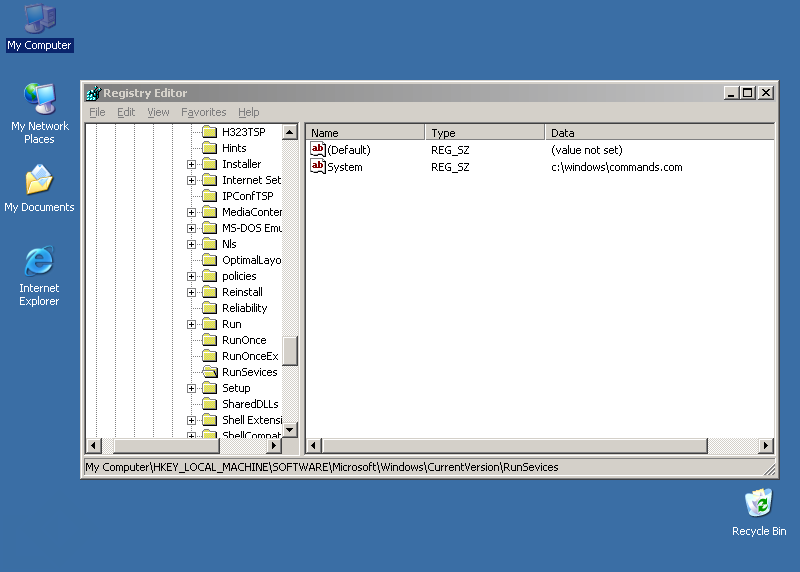The height and width of the screenshot is (572, 800).
Task: Open the Help menu
Action: click(248, 112)
